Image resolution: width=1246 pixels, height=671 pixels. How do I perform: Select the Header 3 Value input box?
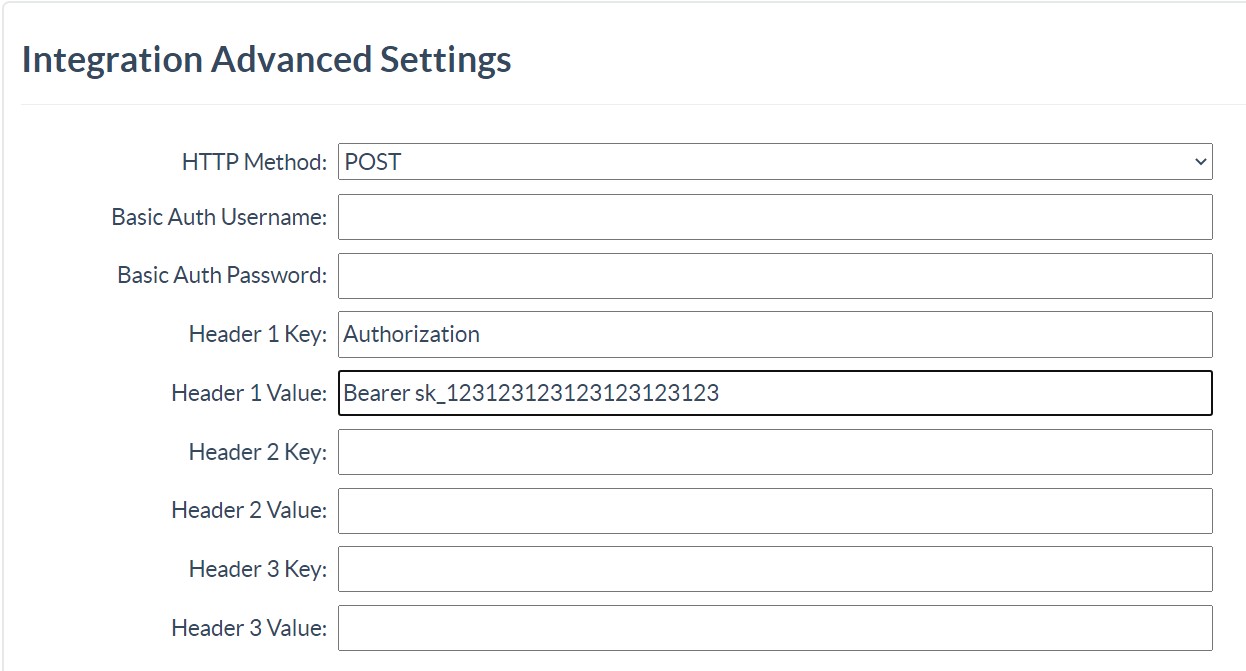point(775,627)
